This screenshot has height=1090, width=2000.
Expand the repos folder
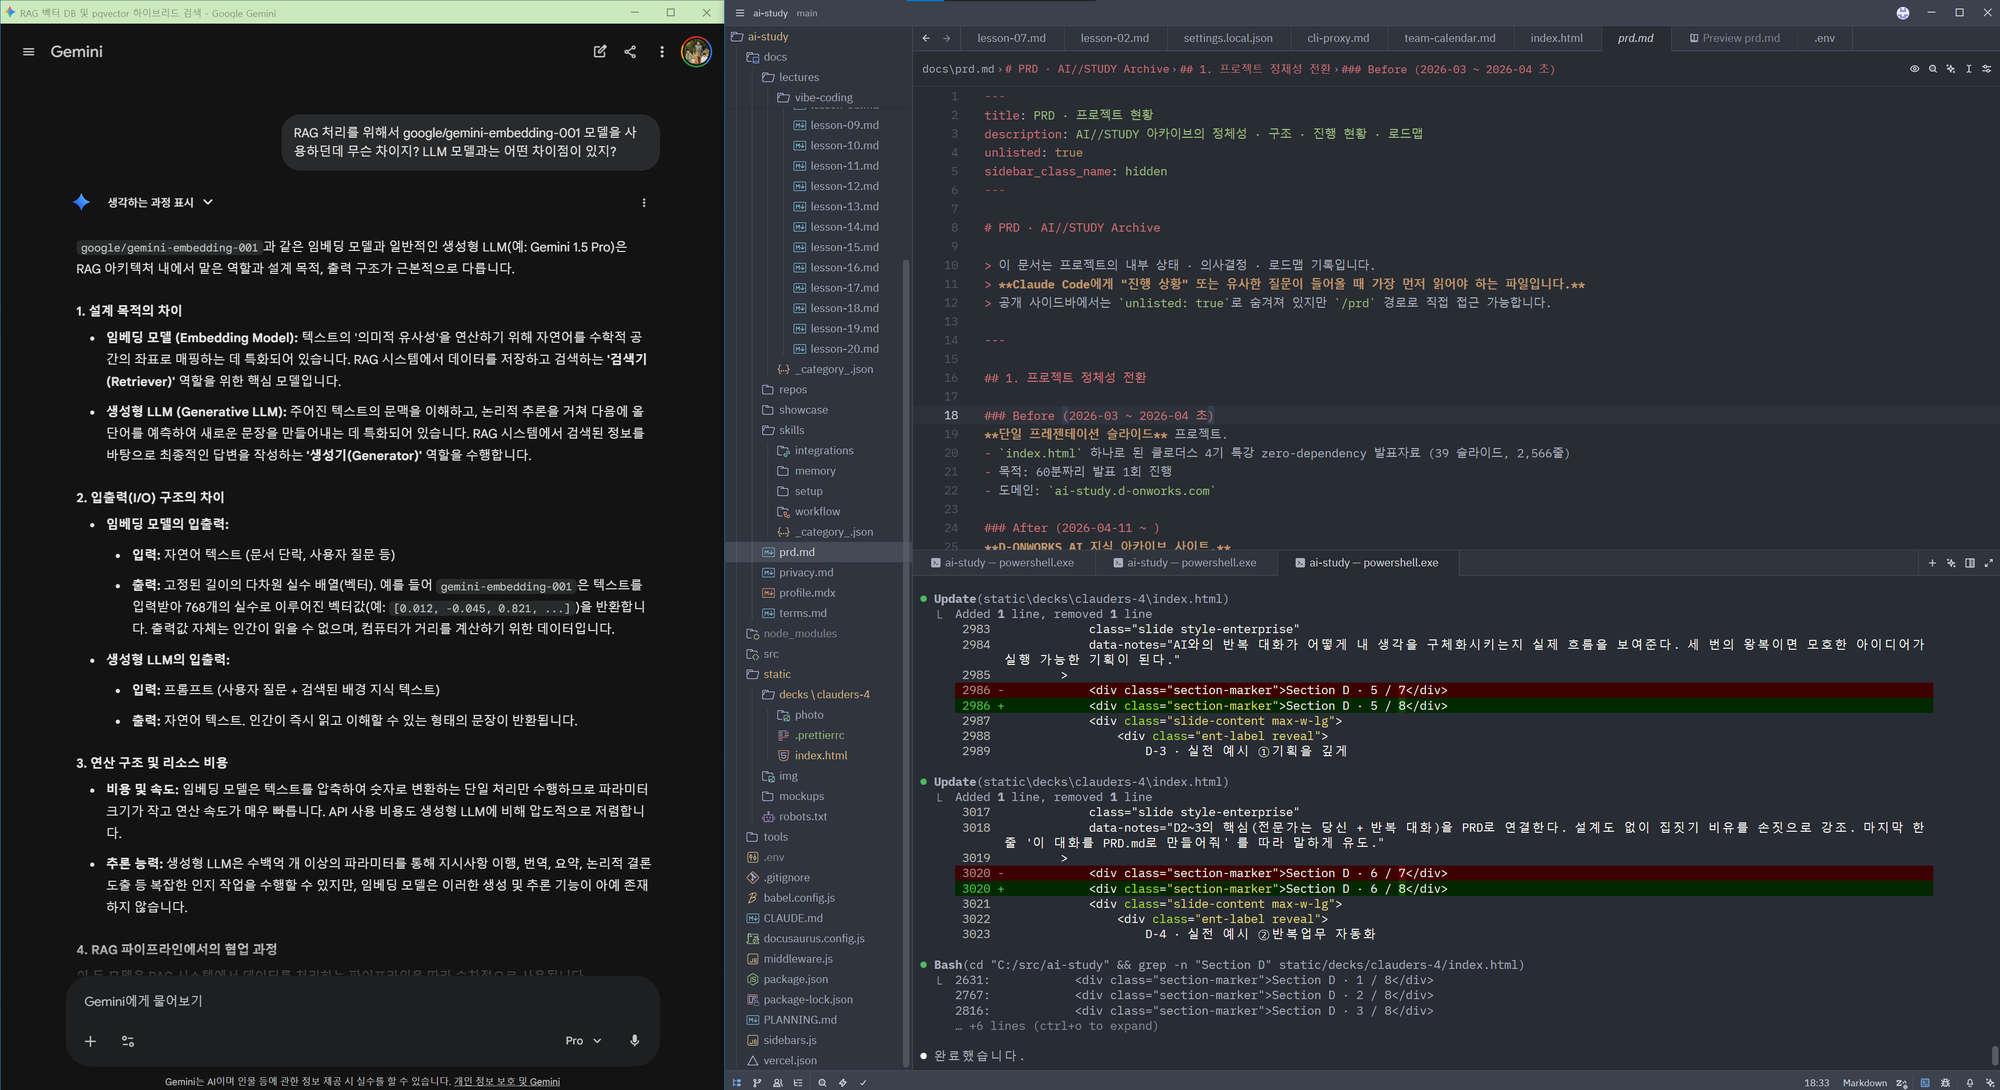(792, 390)
